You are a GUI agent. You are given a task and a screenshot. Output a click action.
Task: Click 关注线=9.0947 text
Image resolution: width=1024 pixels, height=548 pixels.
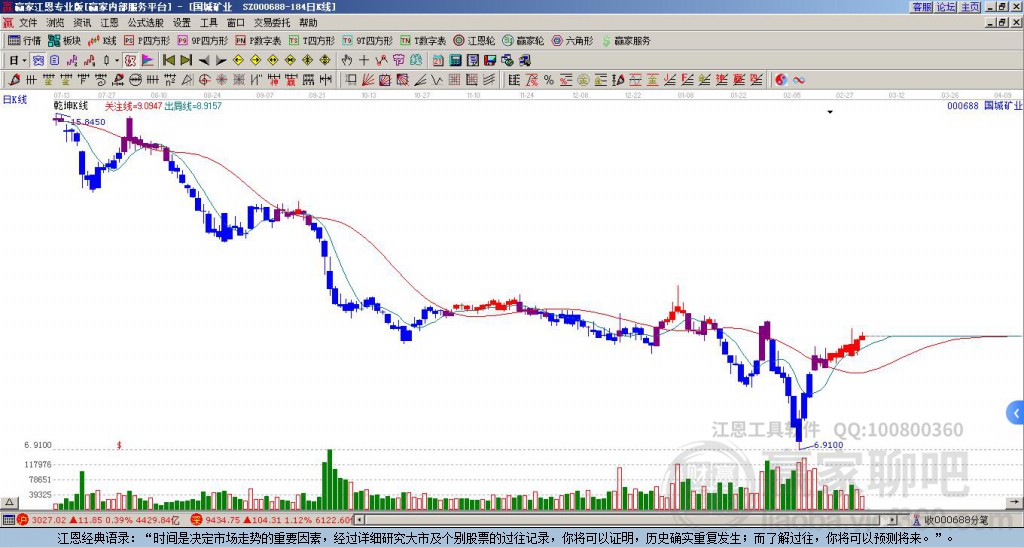click(x=133, y=106)
